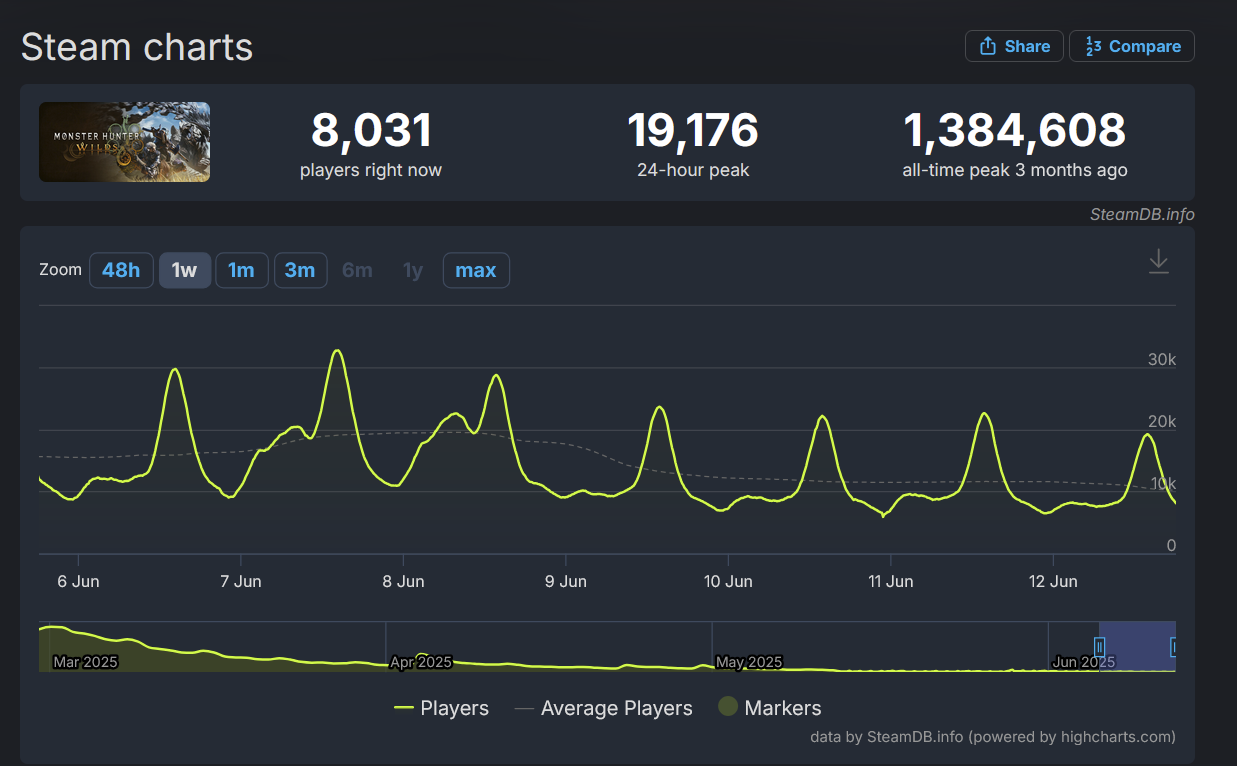Download chart data via download icon
Image resolution: width=1237 pixels, height=766 pixels.
(x=1158, y=261)
